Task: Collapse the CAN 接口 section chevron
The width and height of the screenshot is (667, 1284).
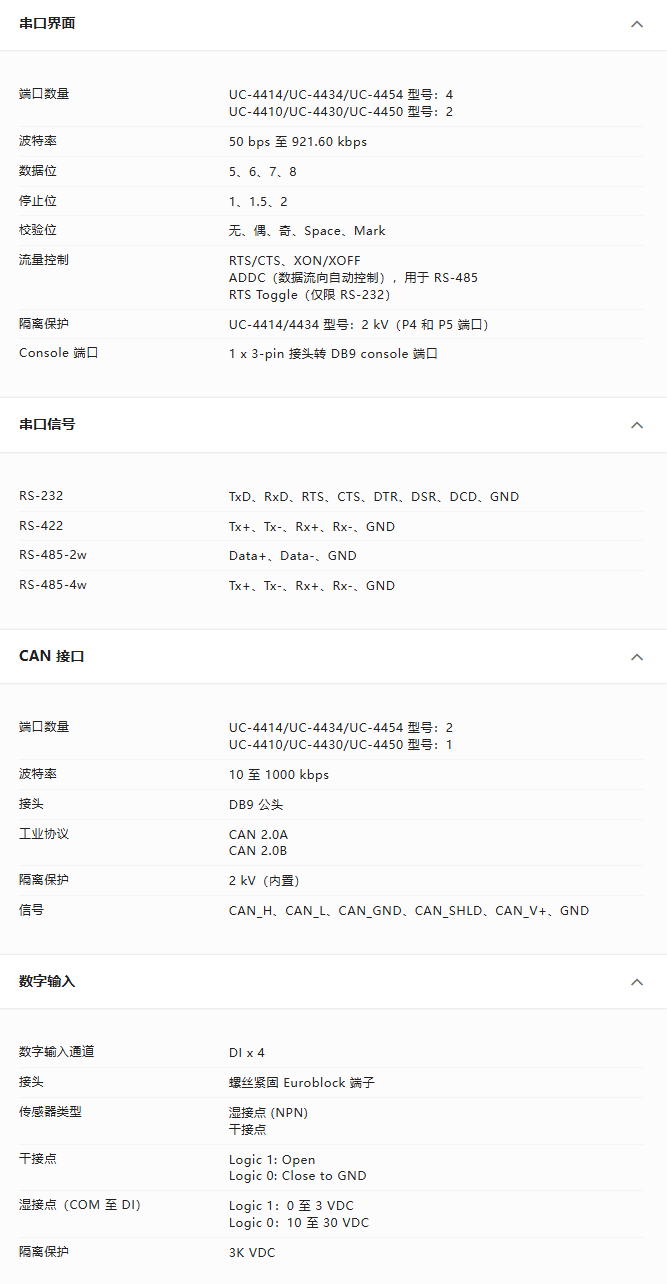Action: pos(637,657)
